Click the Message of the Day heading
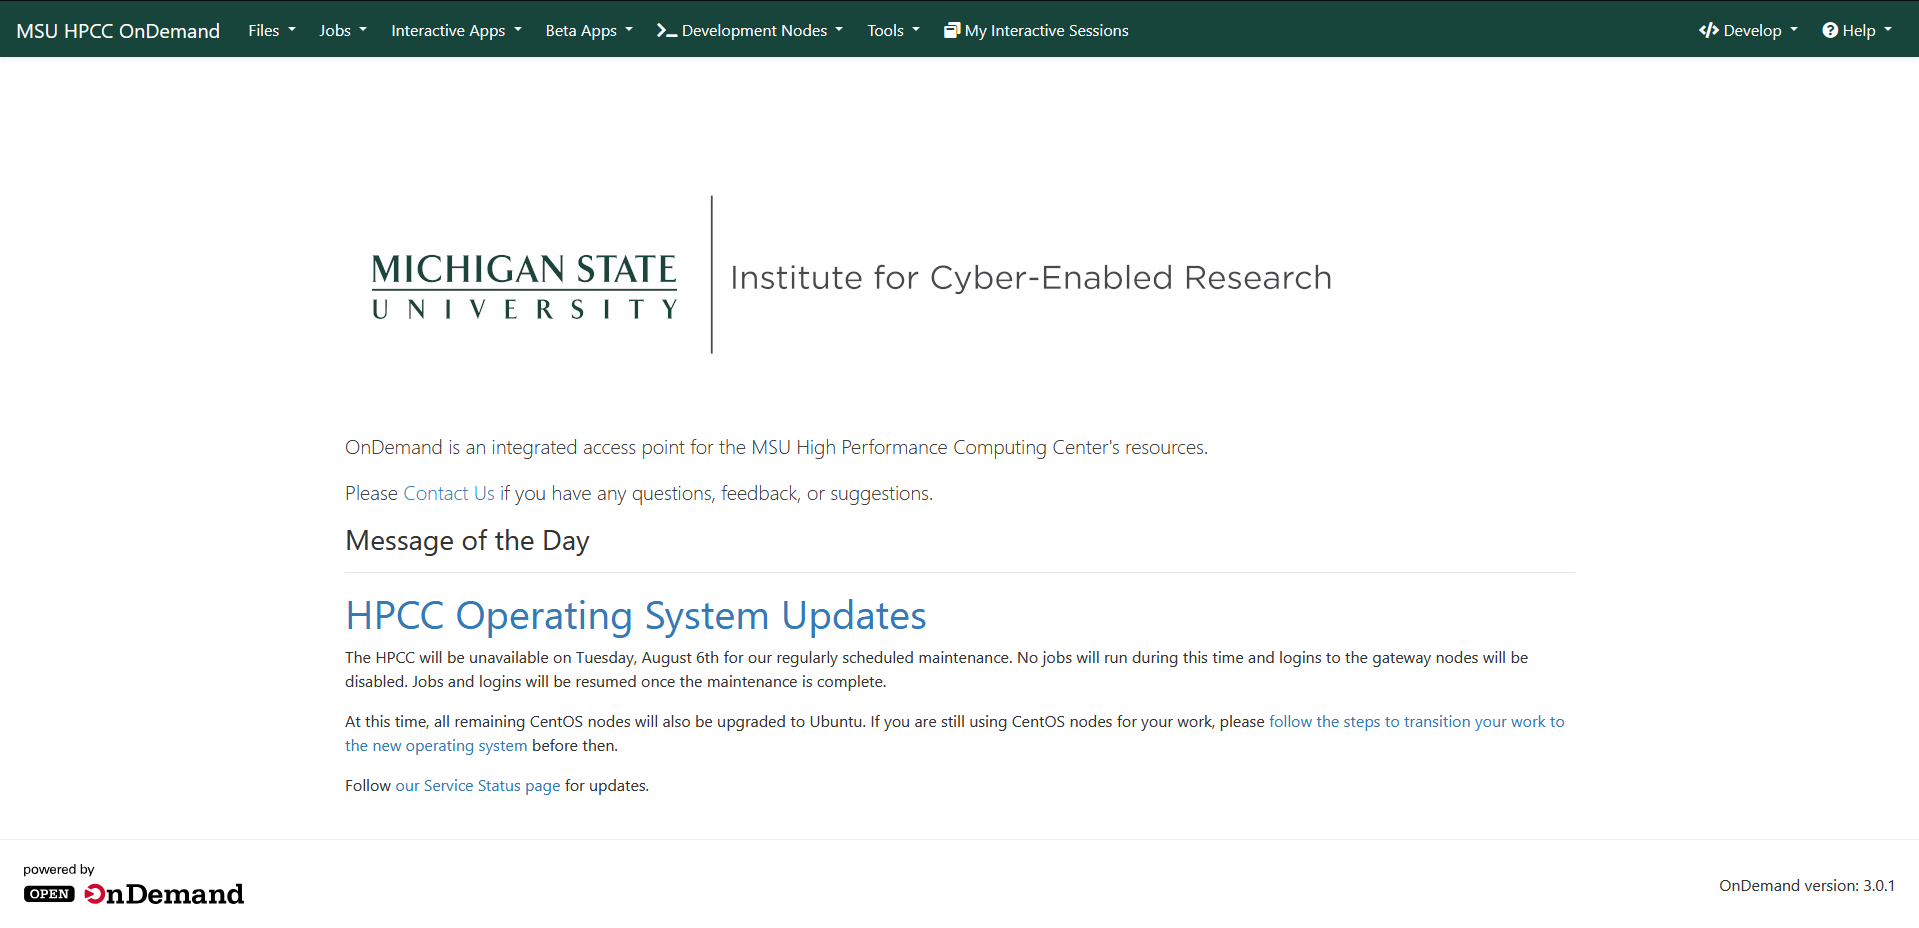The image size is (1919, 928). point(467,541)
